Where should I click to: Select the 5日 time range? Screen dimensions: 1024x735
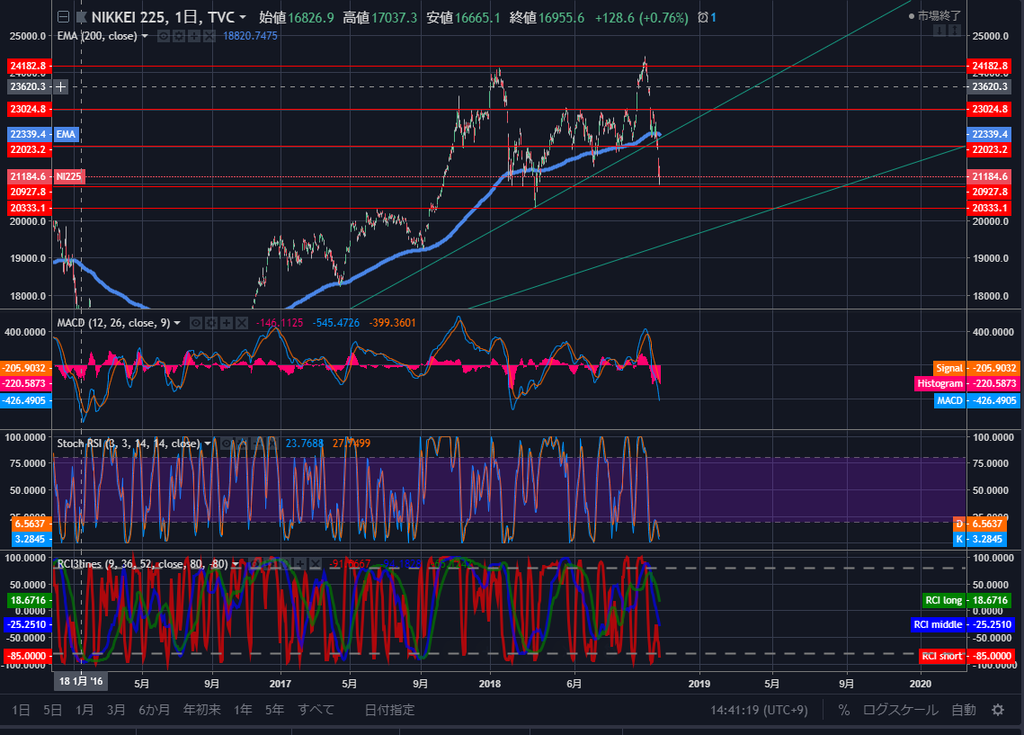(52, 710)
